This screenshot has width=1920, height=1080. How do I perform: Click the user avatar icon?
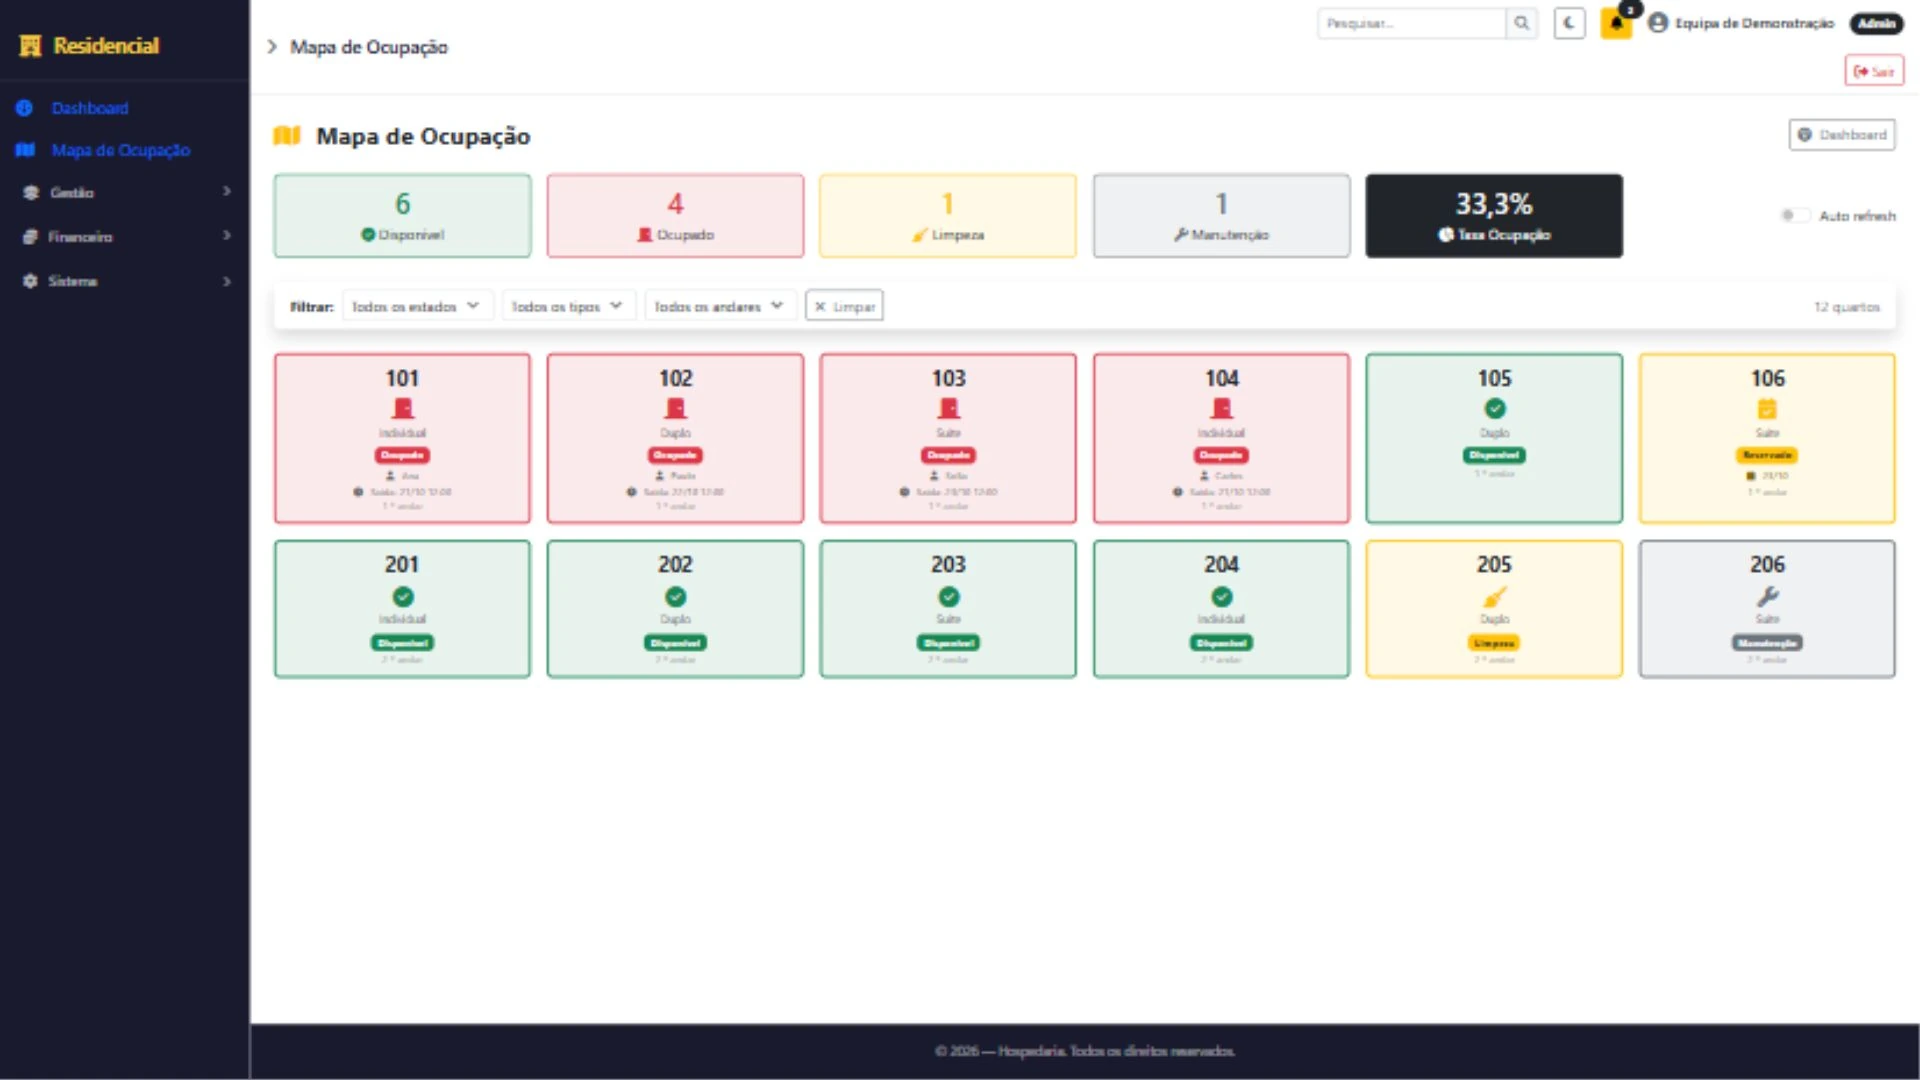click(1658, 23)
